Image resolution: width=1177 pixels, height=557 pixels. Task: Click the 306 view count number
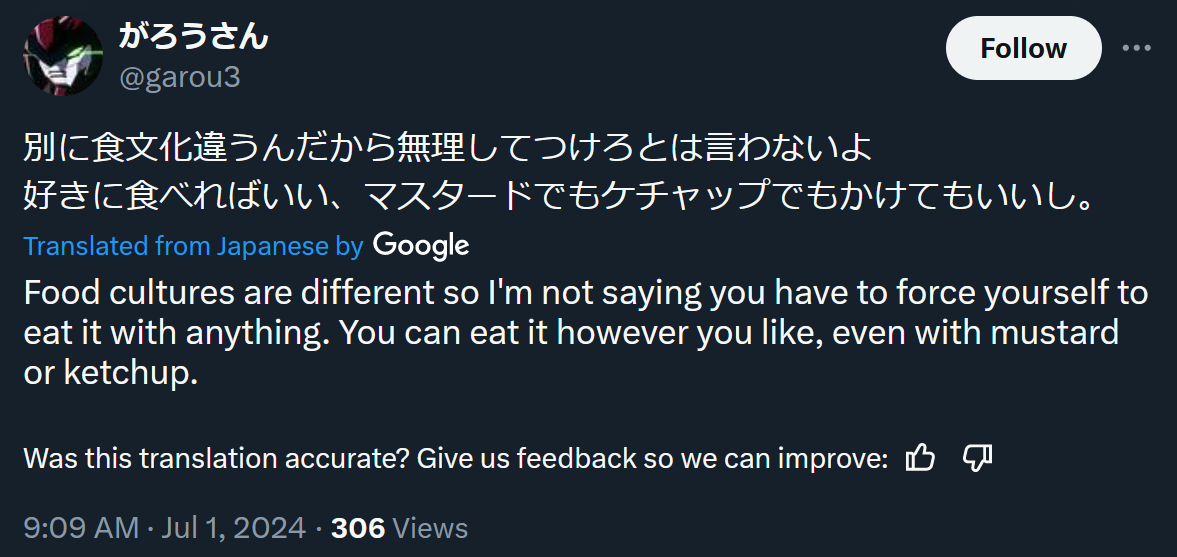coord(357,528)
